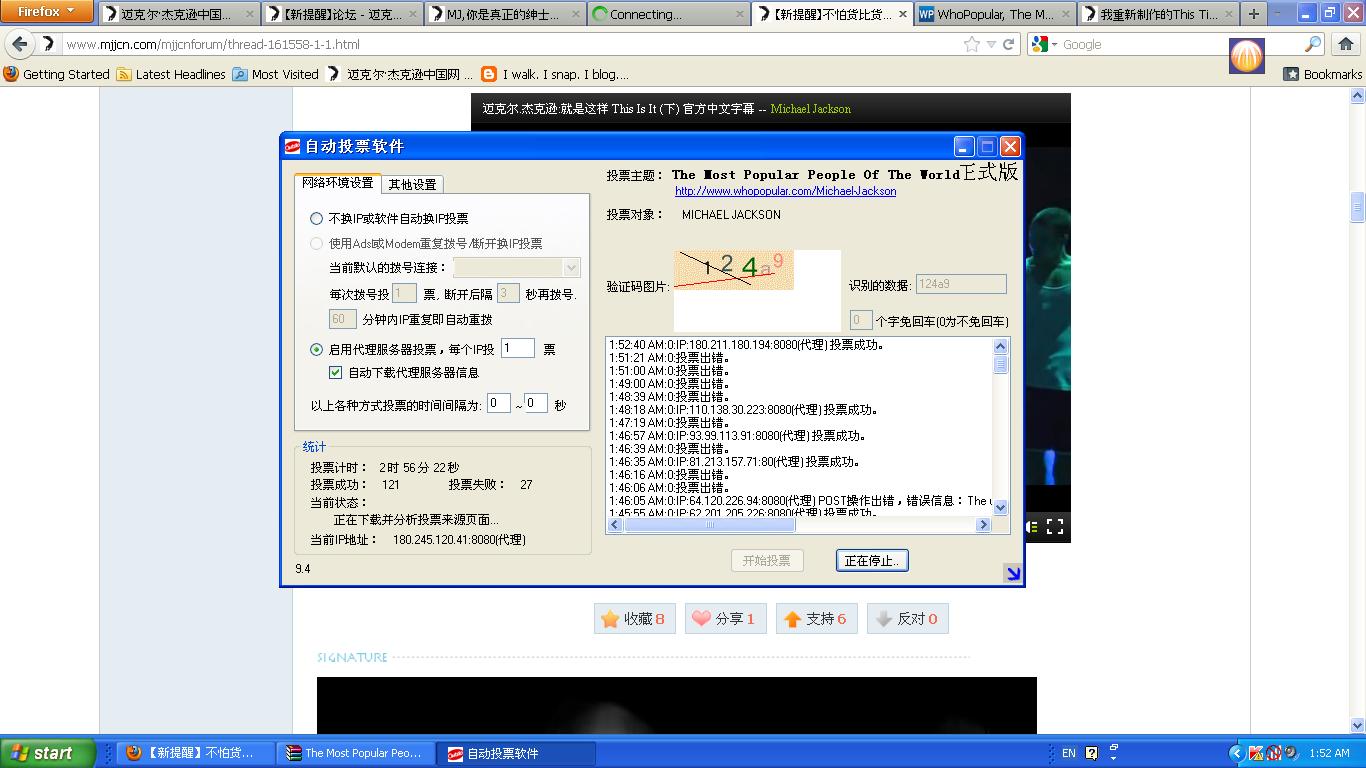Click the down-arrow 反对 oppose button
Viewport: 1366px width, 768px height.
tap(906, 619)
